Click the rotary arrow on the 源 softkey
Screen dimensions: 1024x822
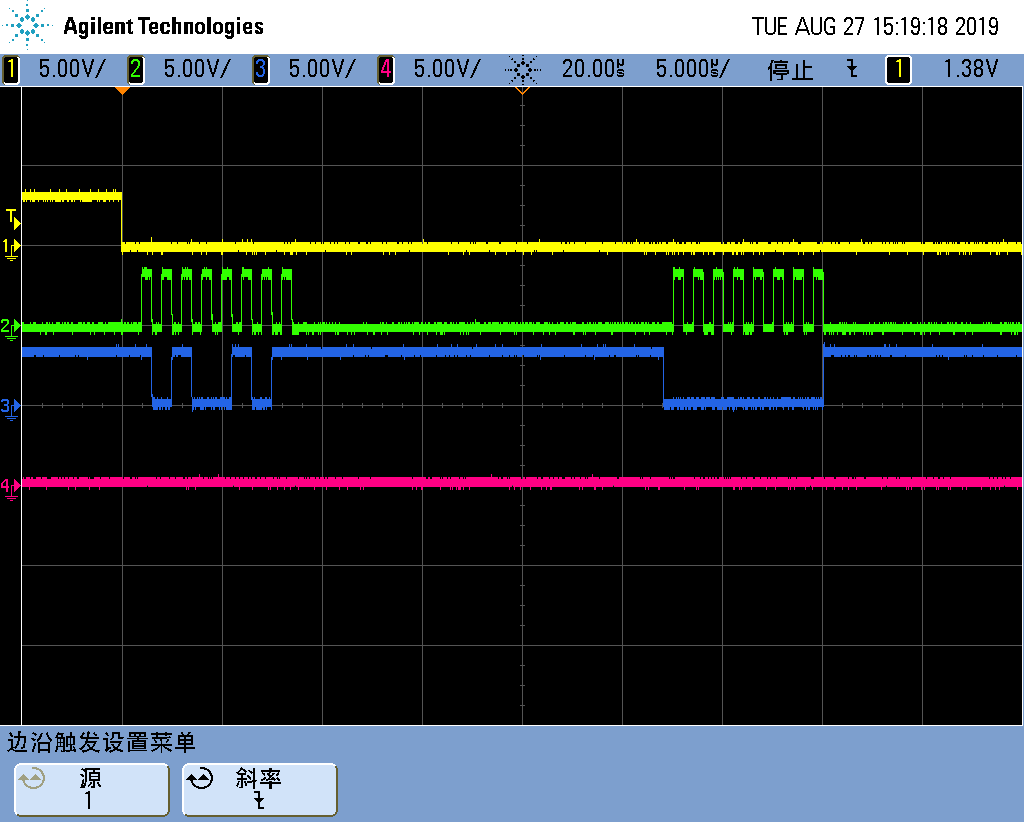(x=31, y=780)
